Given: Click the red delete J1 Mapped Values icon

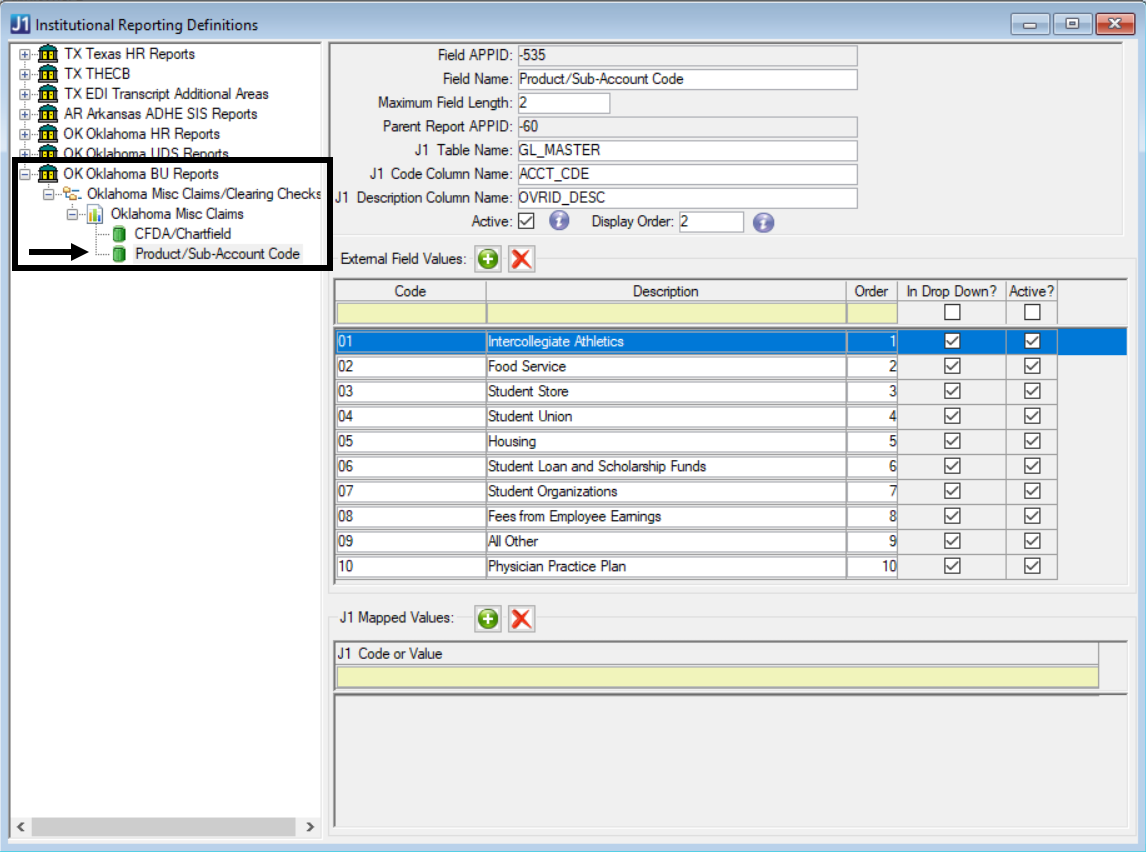Looking at the screenshot, I should 521,619.
